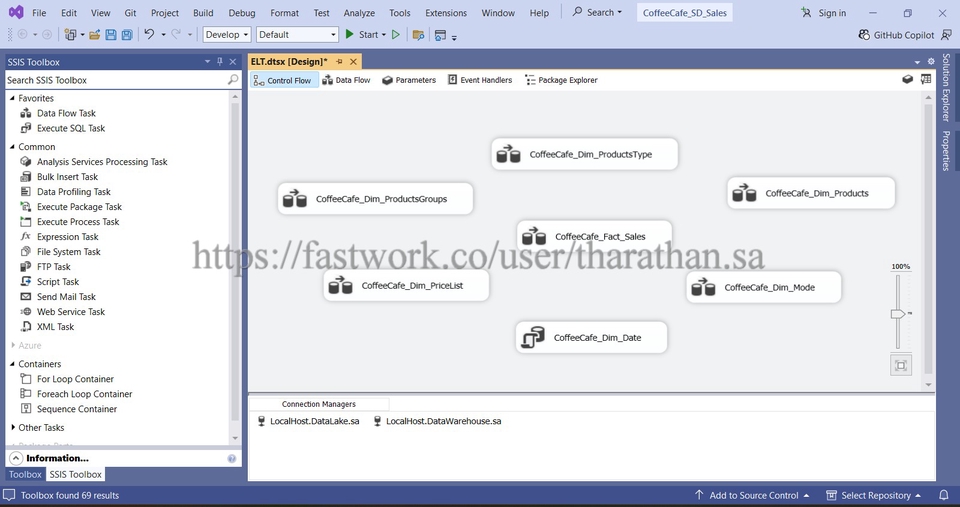Click the Undo toolbar icon
This screenshot has width=960, height=507.
[x=149, y=35]
